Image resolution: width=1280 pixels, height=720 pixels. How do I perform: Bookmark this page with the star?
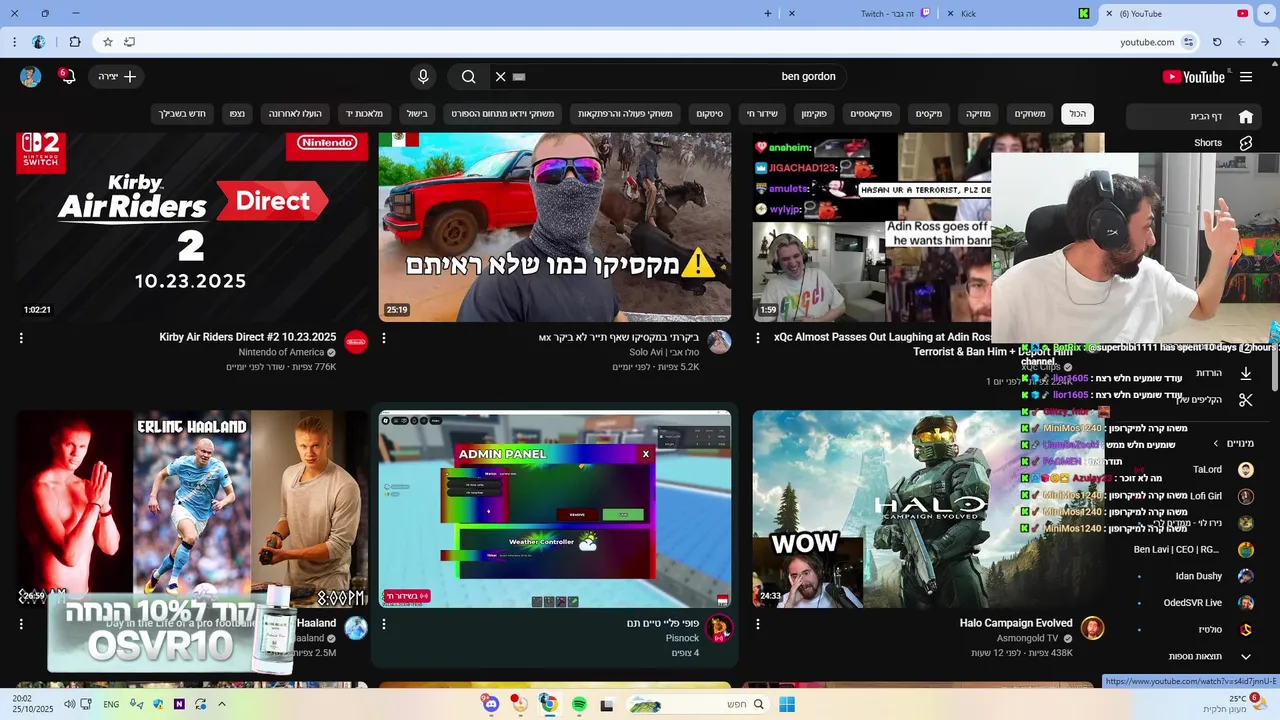tap(108, 42)
